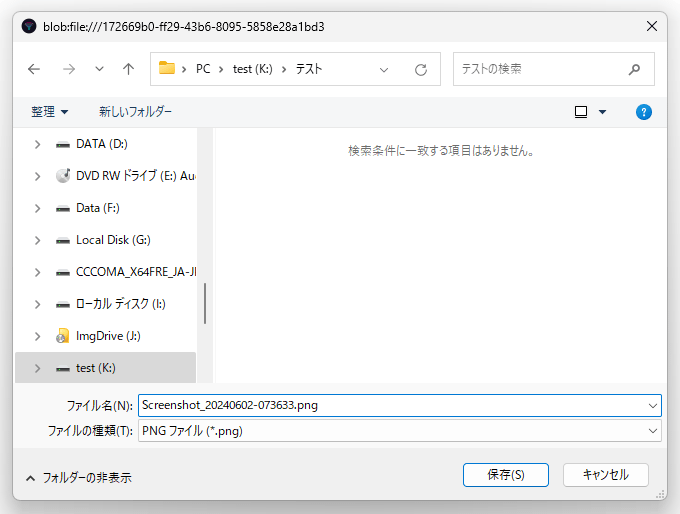Expand the CCCOMA_X64FRE_JA-JI node

[37, 272]
